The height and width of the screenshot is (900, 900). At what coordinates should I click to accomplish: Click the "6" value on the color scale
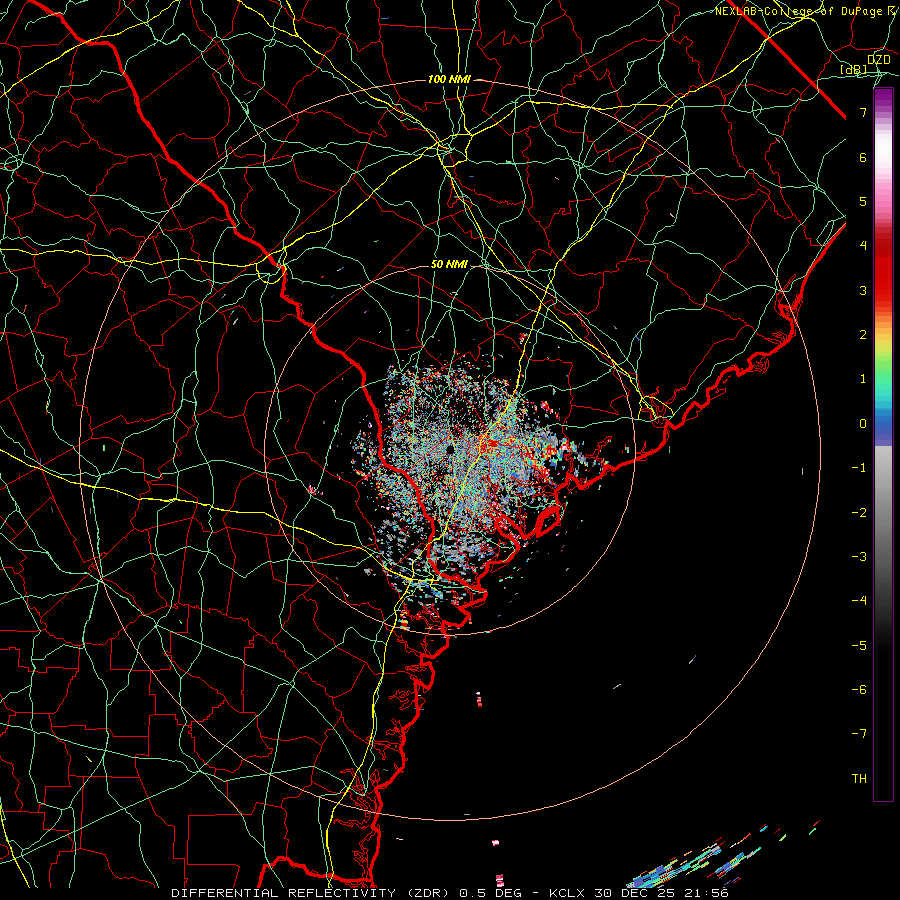(x=863, y=158)
